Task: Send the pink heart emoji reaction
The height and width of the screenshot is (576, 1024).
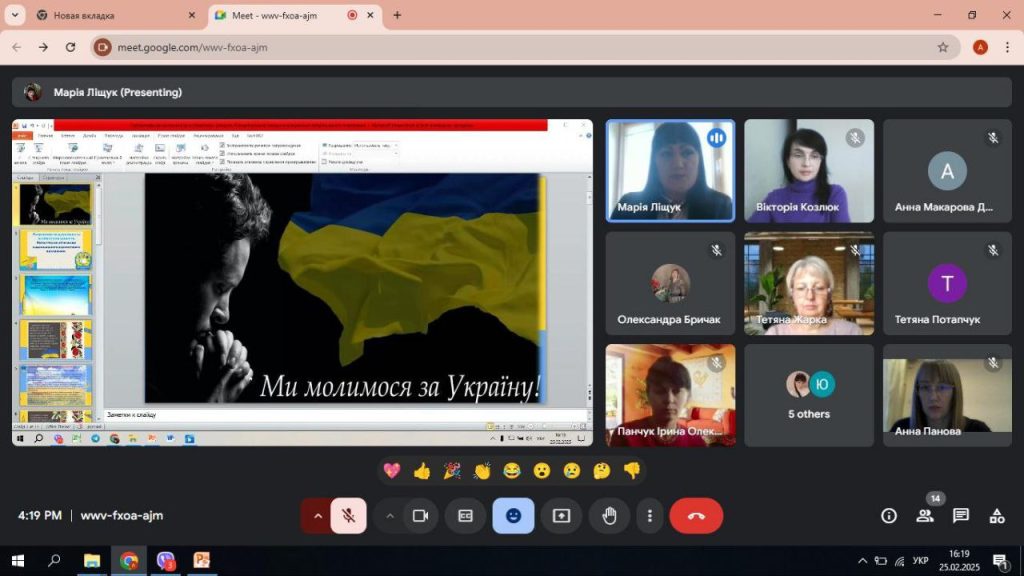Action: [392, 470]
